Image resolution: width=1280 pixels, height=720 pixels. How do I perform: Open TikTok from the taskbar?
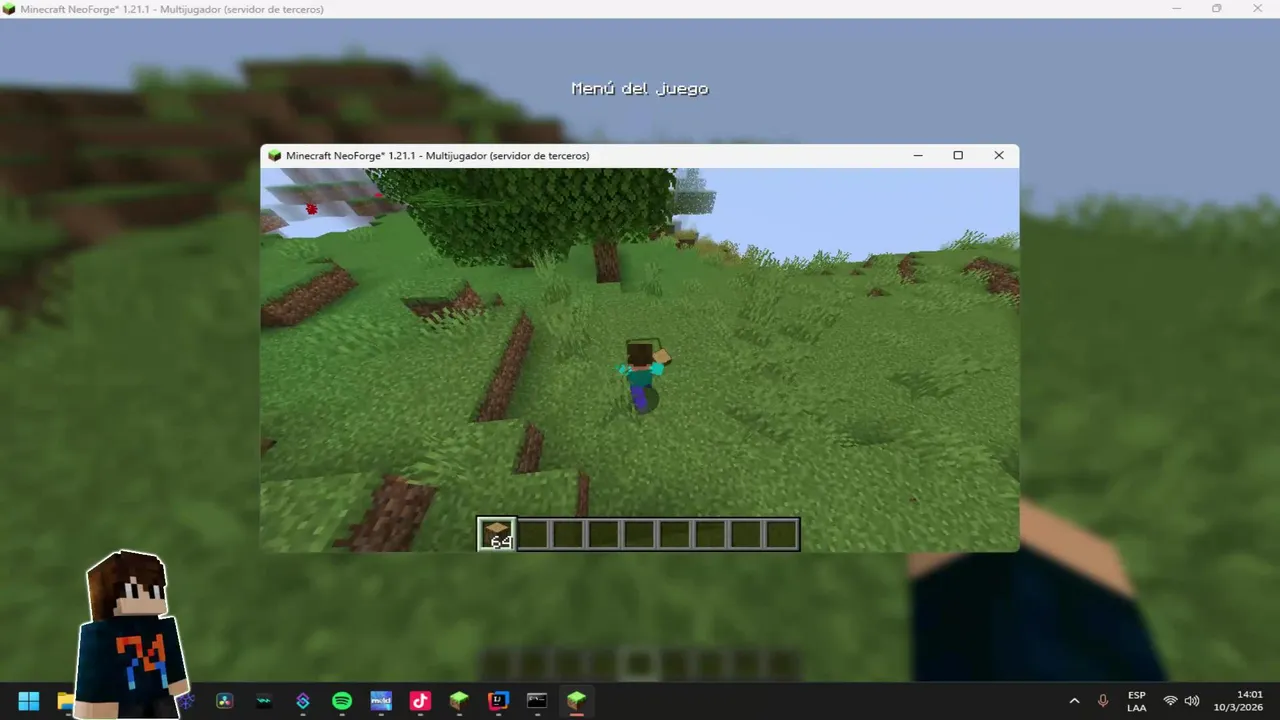(420, 701)
